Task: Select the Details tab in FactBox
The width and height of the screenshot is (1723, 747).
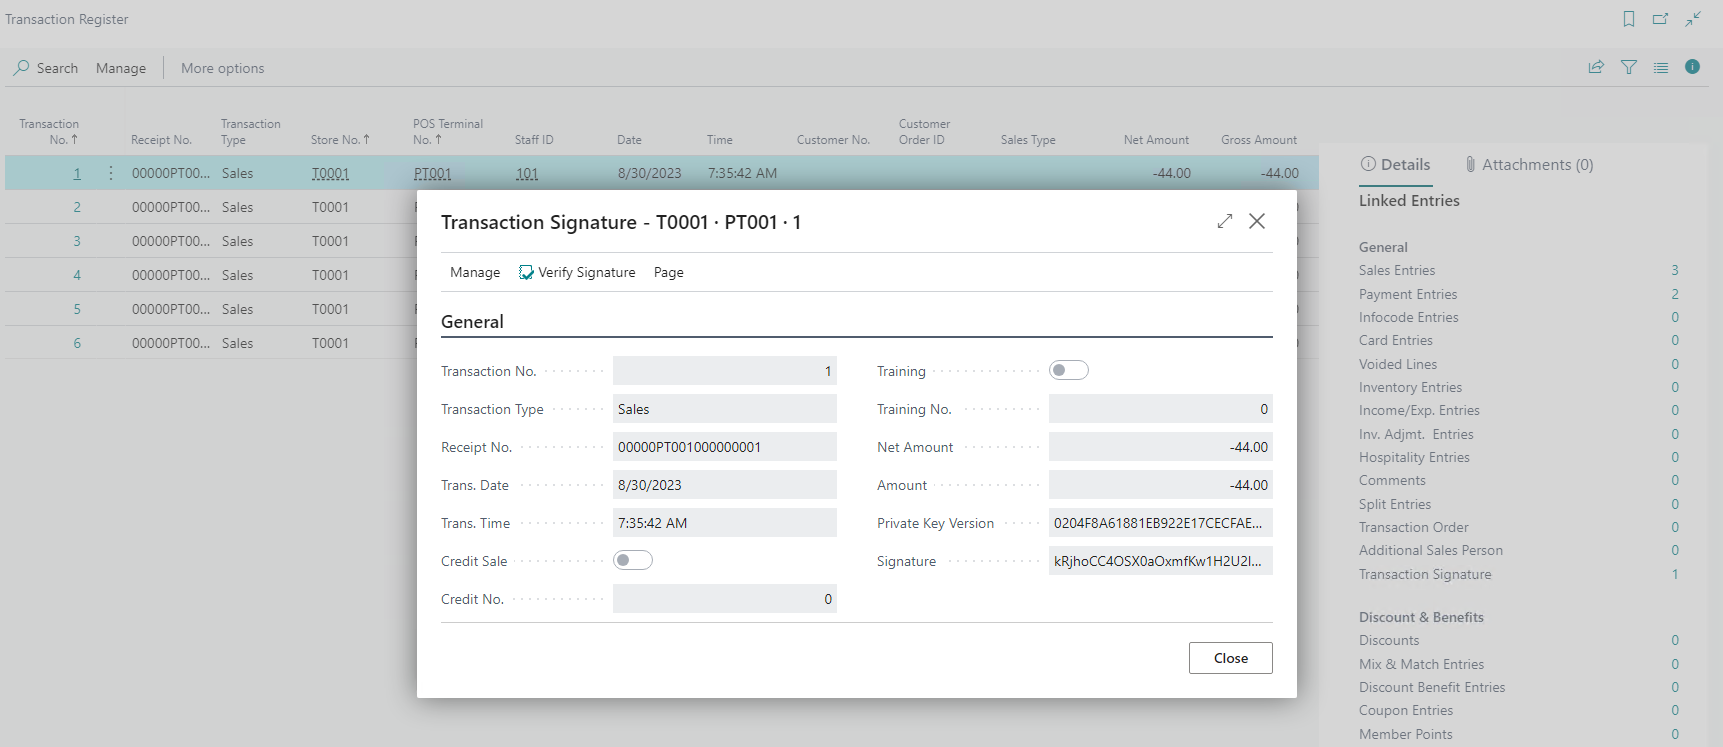Action: 1395,165
